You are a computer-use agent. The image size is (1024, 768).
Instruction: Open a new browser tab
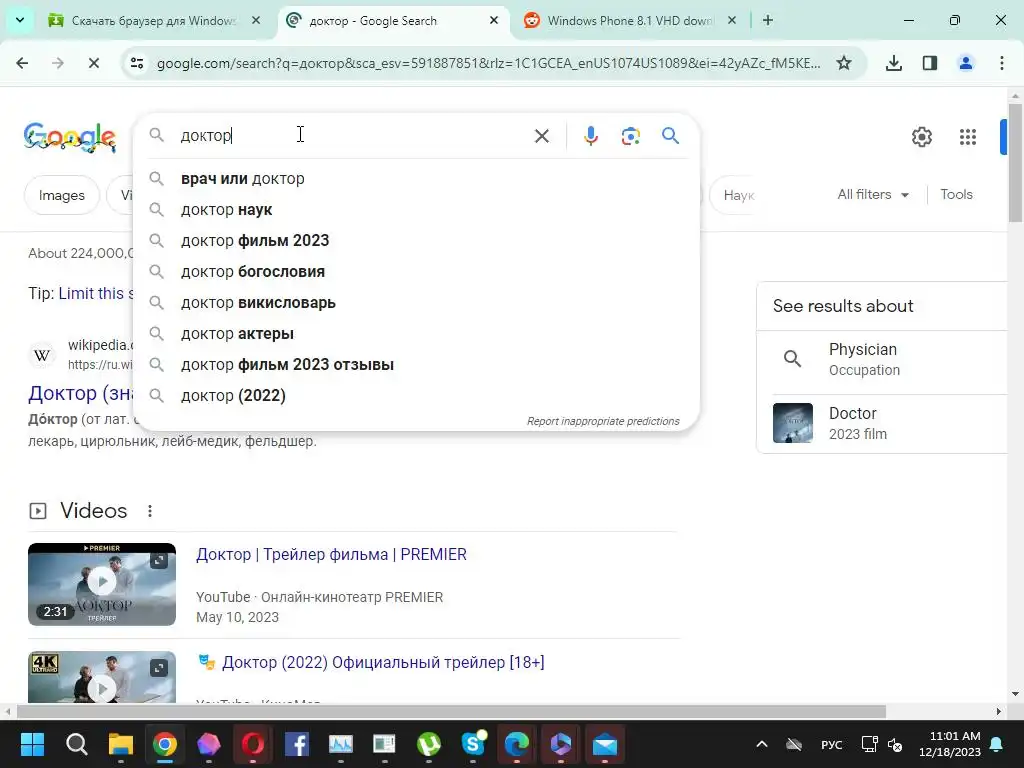(768, 20)
